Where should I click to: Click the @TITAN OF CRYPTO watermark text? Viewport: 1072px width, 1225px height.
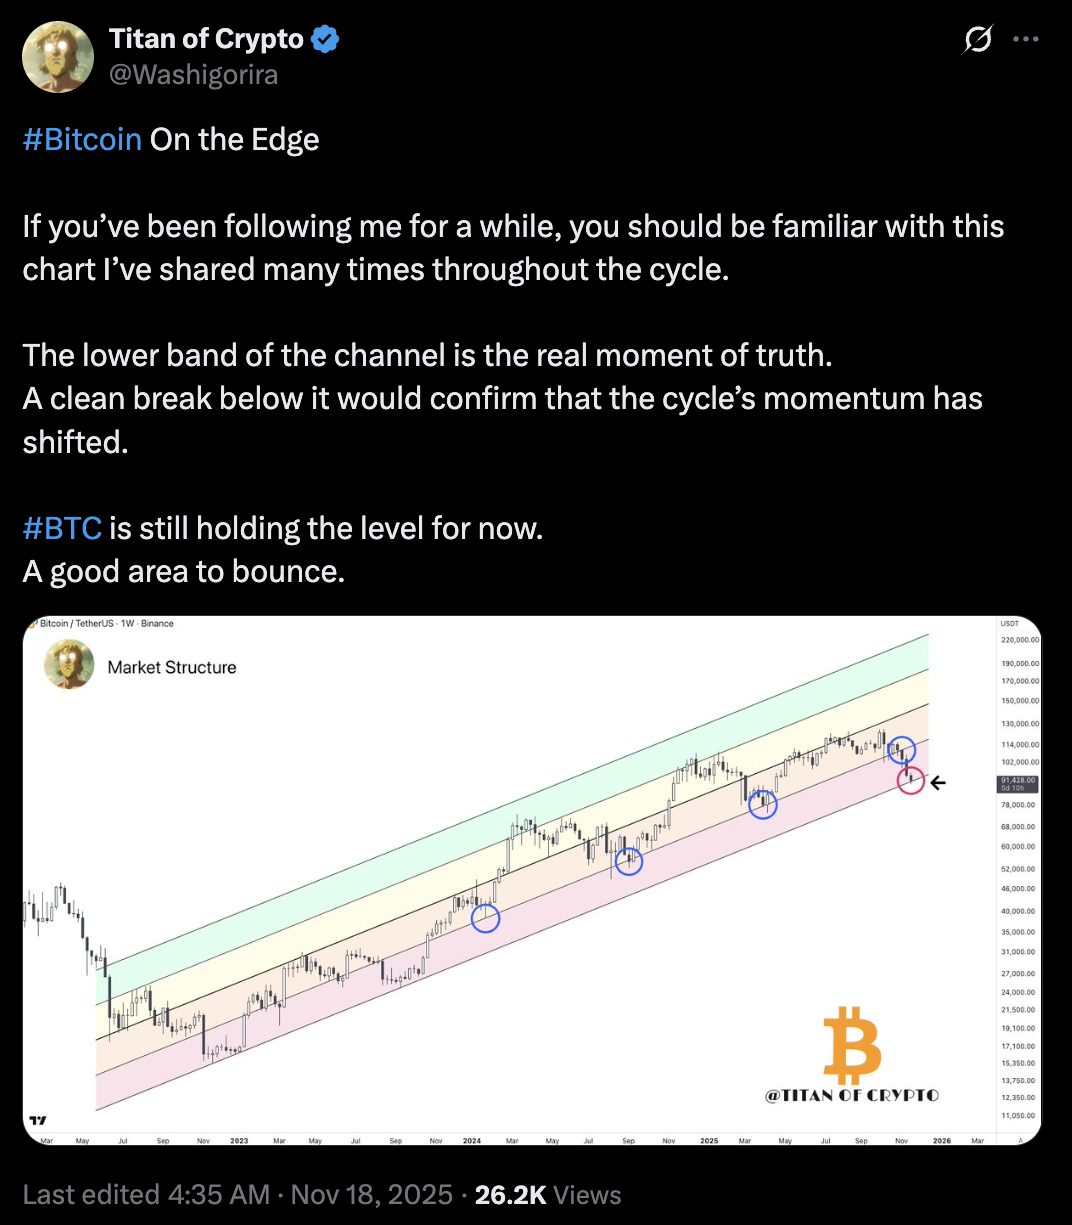coord(852,1095)
